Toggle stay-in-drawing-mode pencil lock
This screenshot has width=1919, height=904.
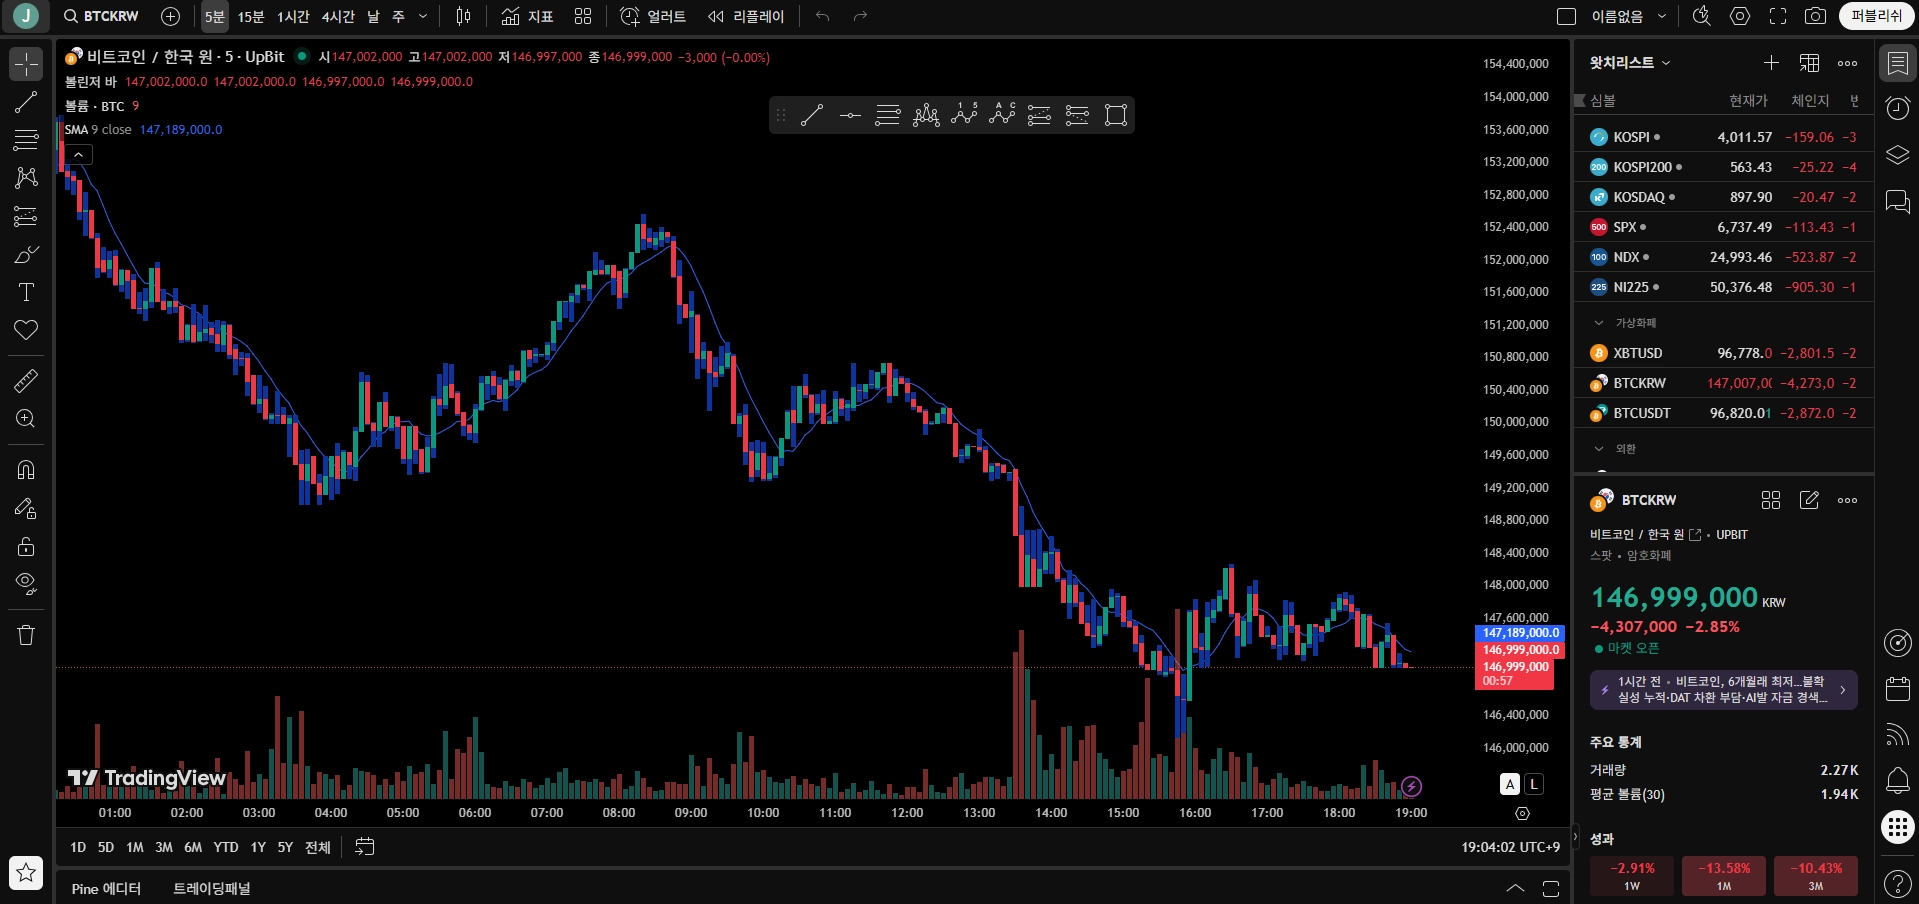26,508
